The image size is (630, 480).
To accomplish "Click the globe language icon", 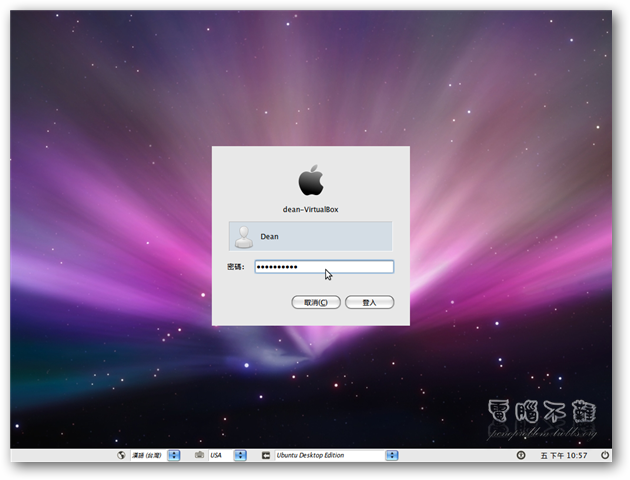I will [122, 455].
